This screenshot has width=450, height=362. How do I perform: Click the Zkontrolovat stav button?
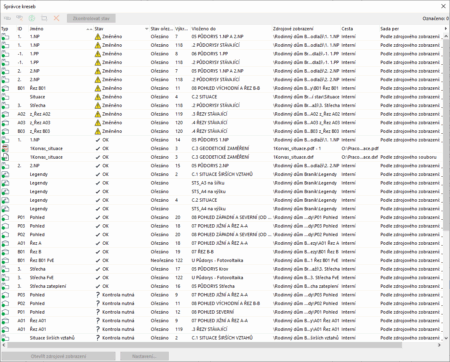(x=91, y=18)
